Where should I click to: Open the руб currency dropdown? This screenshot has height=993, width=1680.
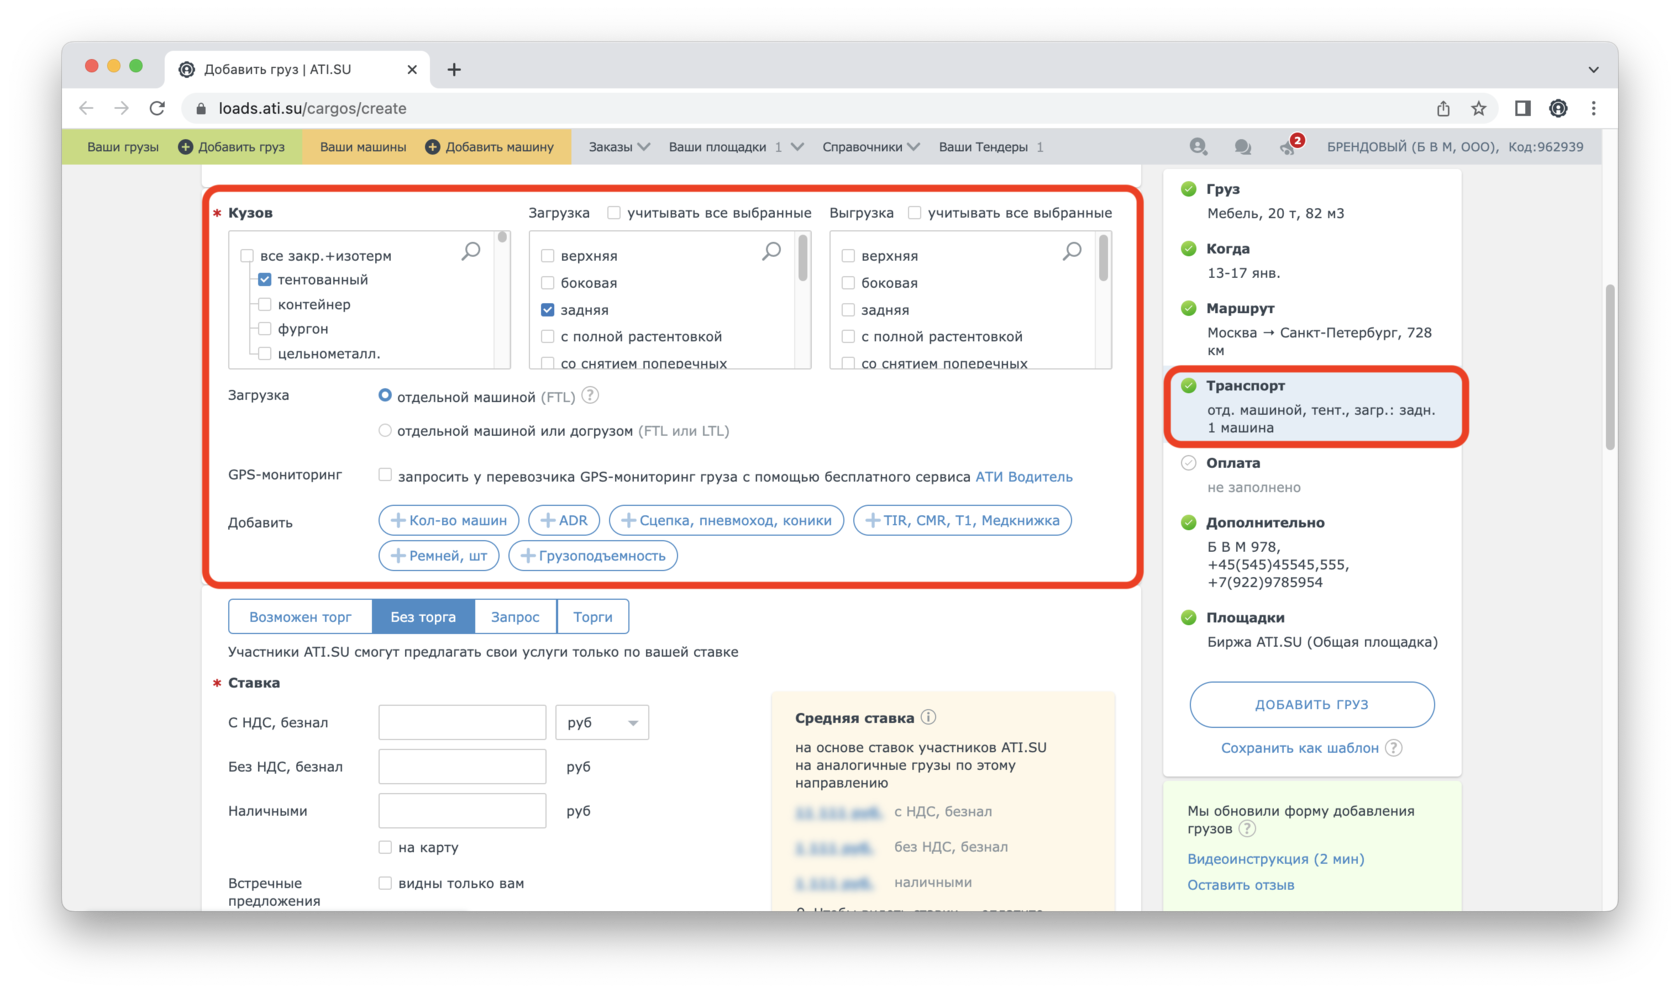(602, 722)
